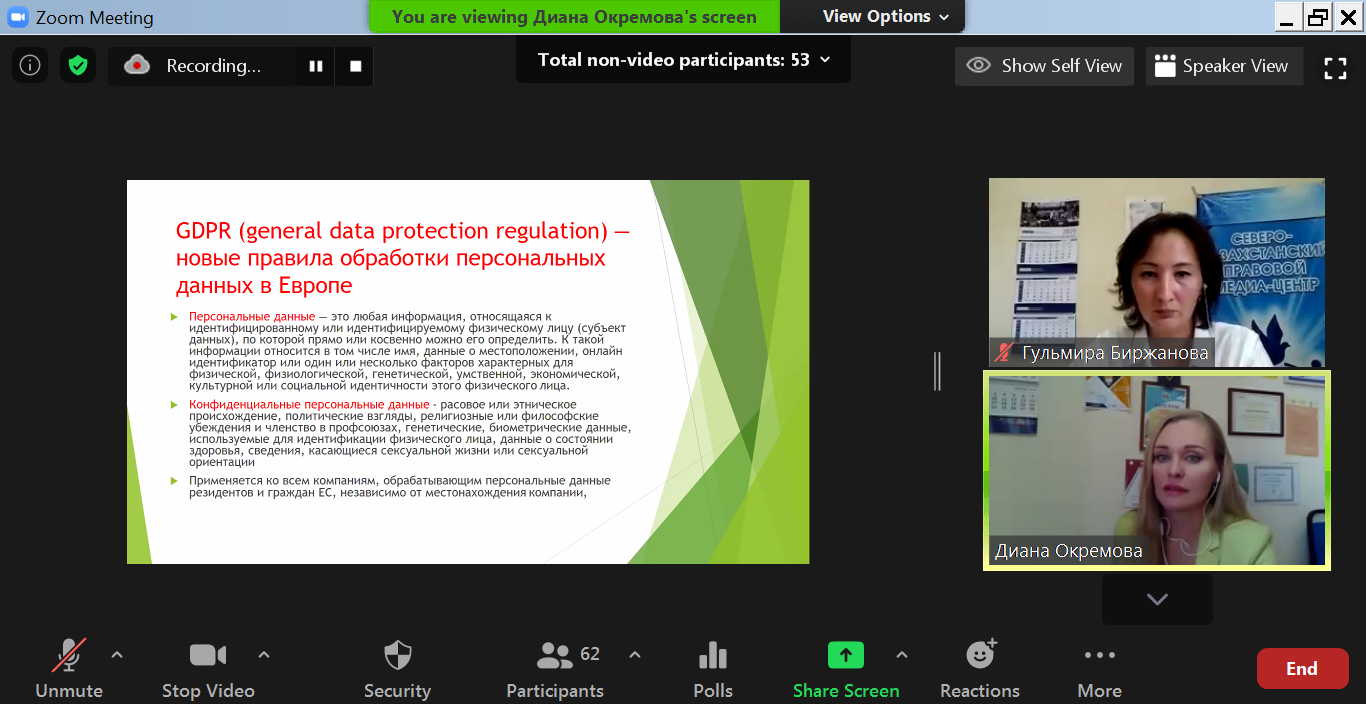
Task: Expand video options arrow beside Stop Video
Action: pyautogui.click(x=264, y=655)
